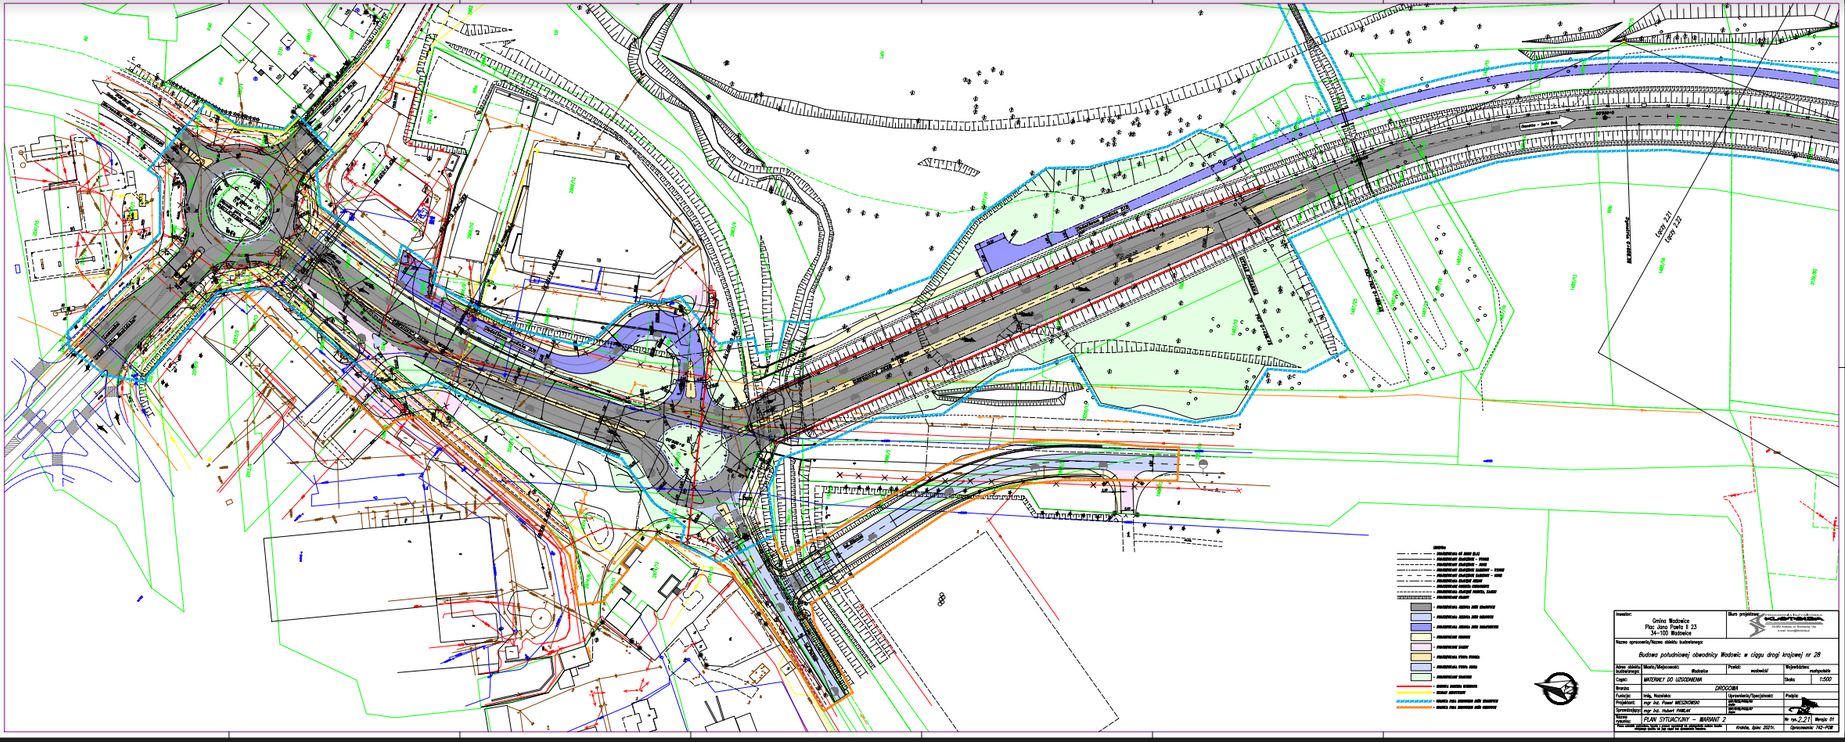1845x742 pixels.
Task: Click the green island of the central roundabout
Action: (692, 451)
